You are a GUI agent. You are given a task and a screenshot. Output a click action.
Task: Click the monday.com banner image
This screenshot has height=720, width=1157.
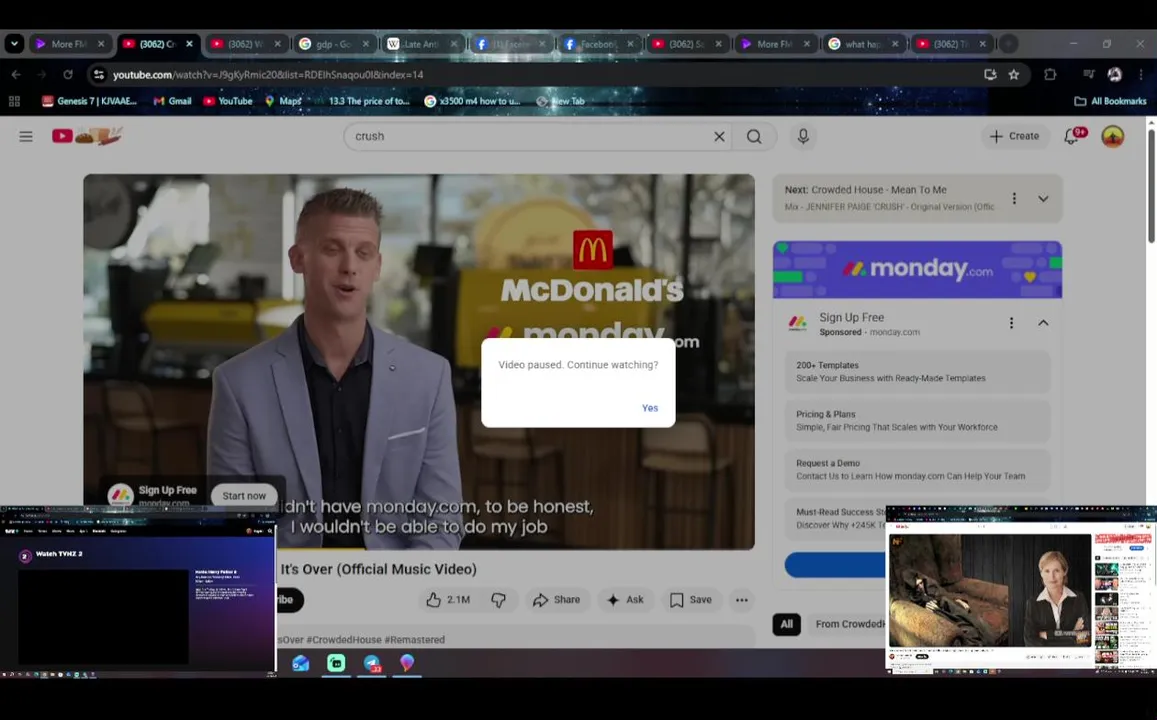[917, 269]
